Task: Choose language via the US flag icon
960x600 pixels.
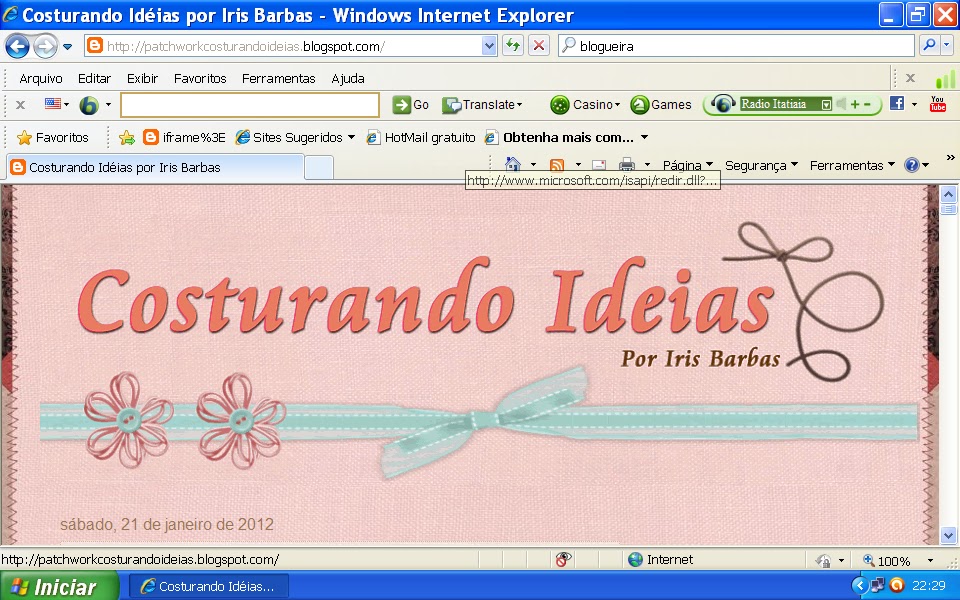Action: coord(53,104)
